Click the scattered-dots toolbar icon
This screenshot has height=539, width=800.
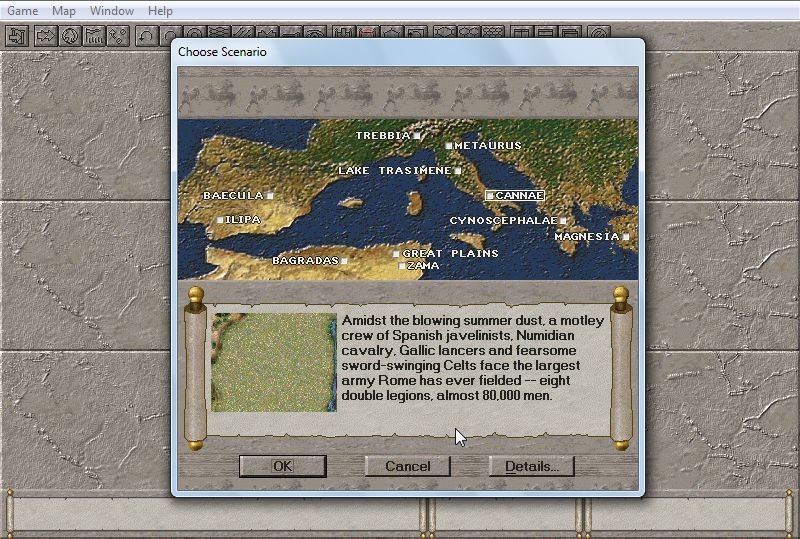(118, 36)
